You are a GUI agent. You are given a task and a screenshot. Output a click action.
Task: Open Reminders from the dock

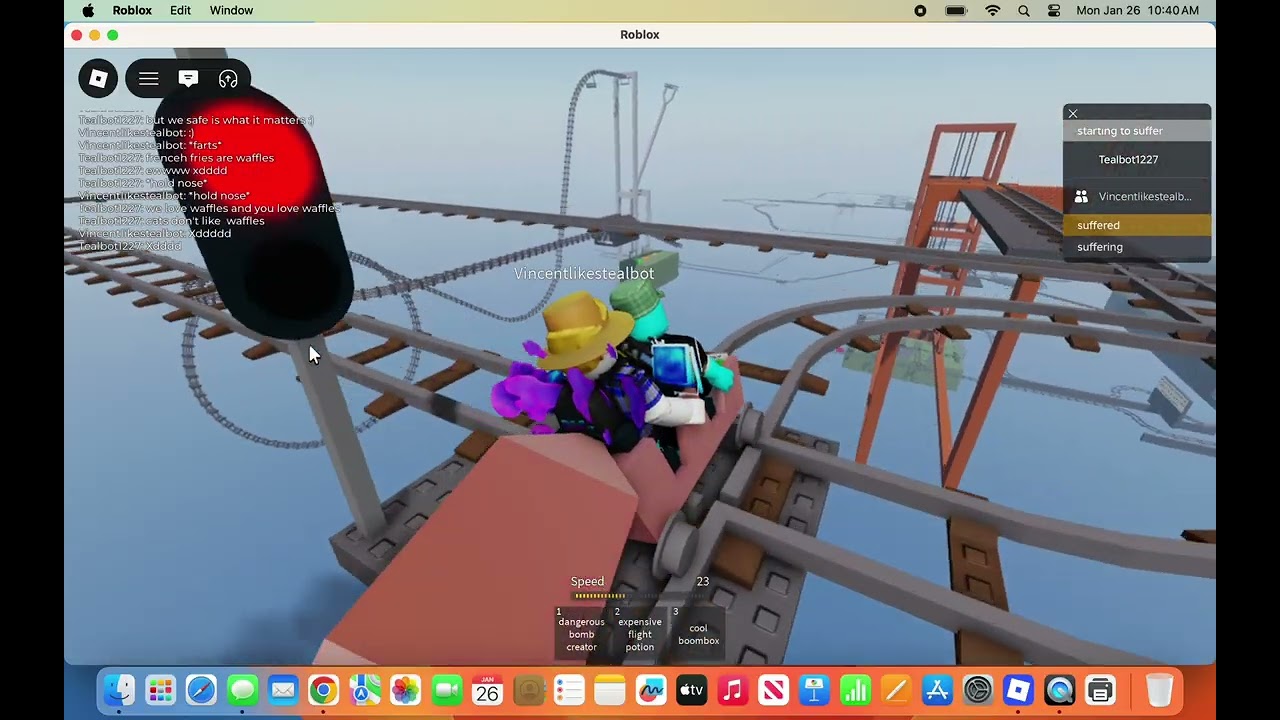(569, 690)
